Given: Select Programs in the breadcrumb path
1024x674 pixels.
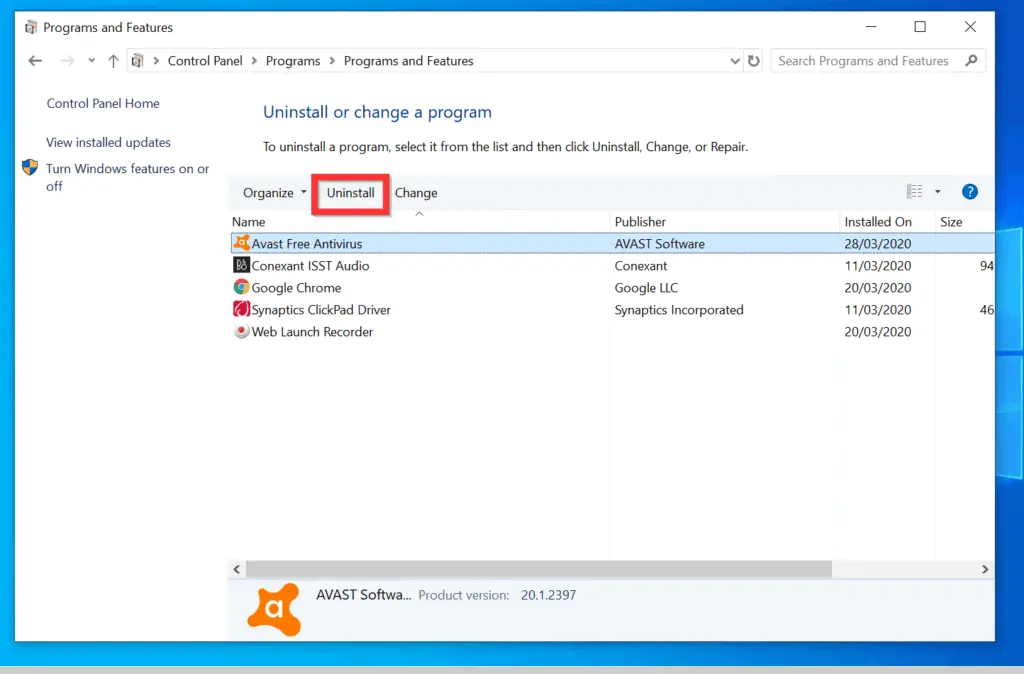Looking at the screenshot, I should (292, 60).
